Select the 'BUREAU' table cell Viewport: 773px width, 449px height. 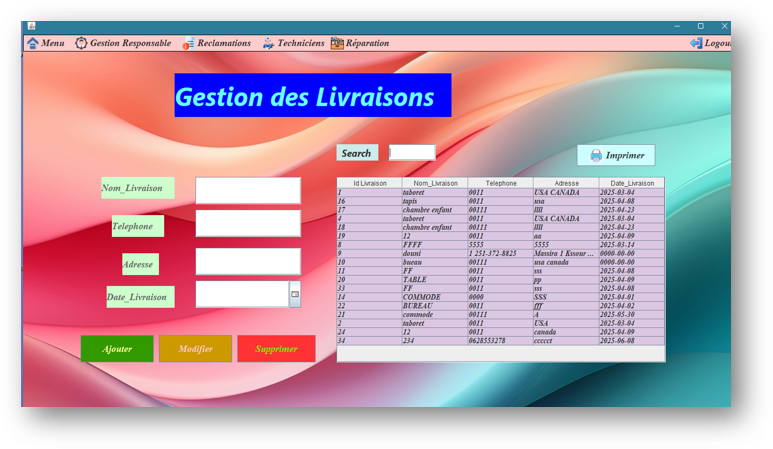click(435, 306)
